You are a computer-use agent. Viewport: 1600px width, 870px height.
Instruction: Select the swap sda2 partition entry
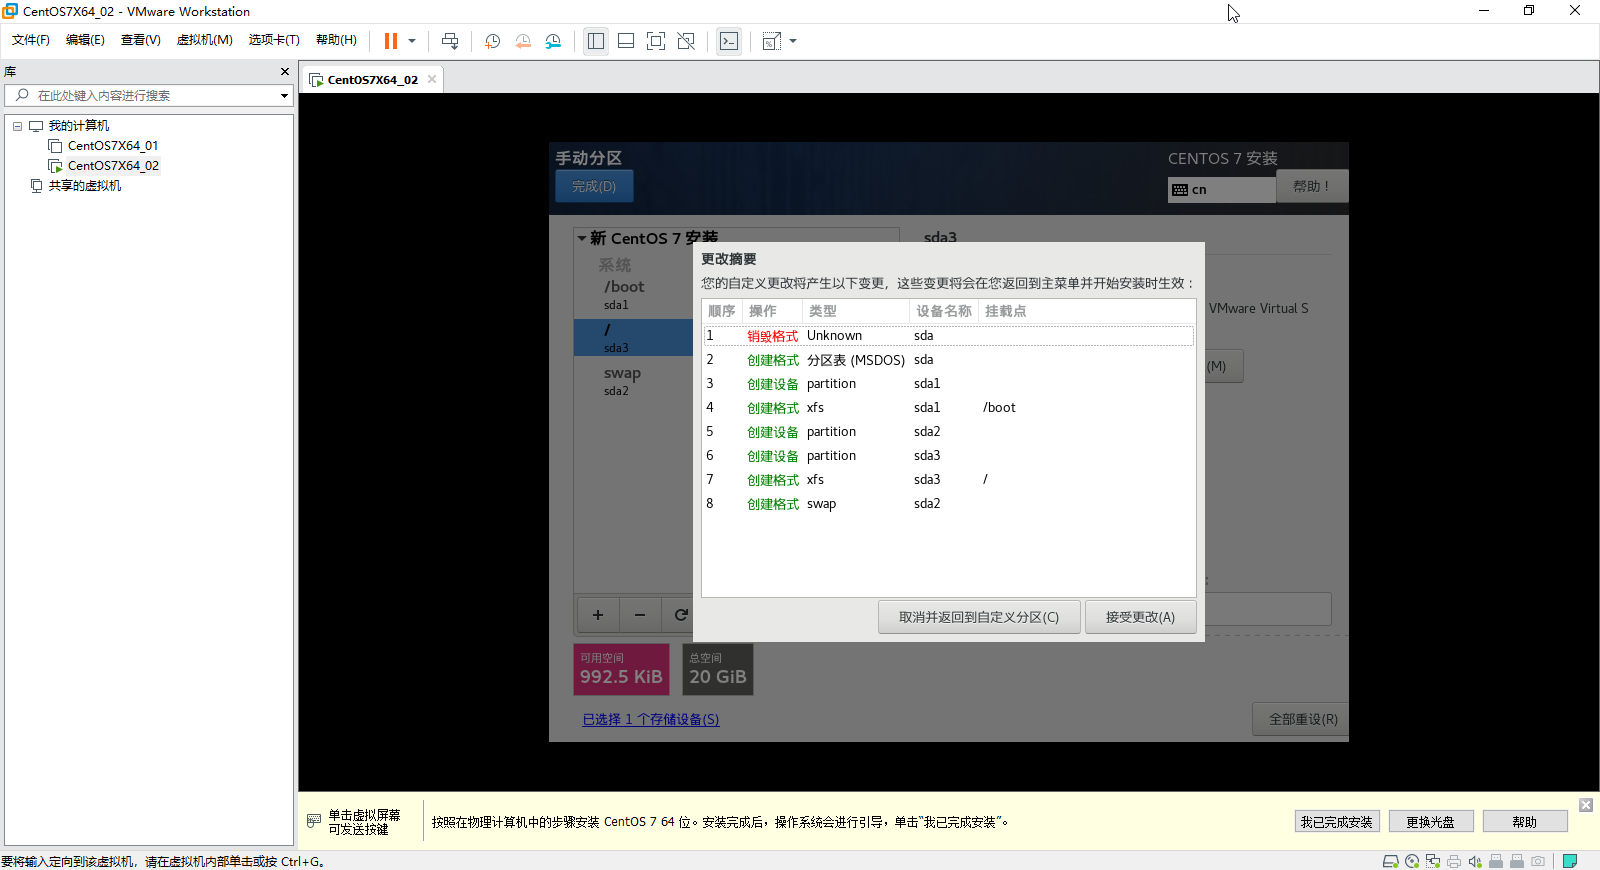coord(634,381)
